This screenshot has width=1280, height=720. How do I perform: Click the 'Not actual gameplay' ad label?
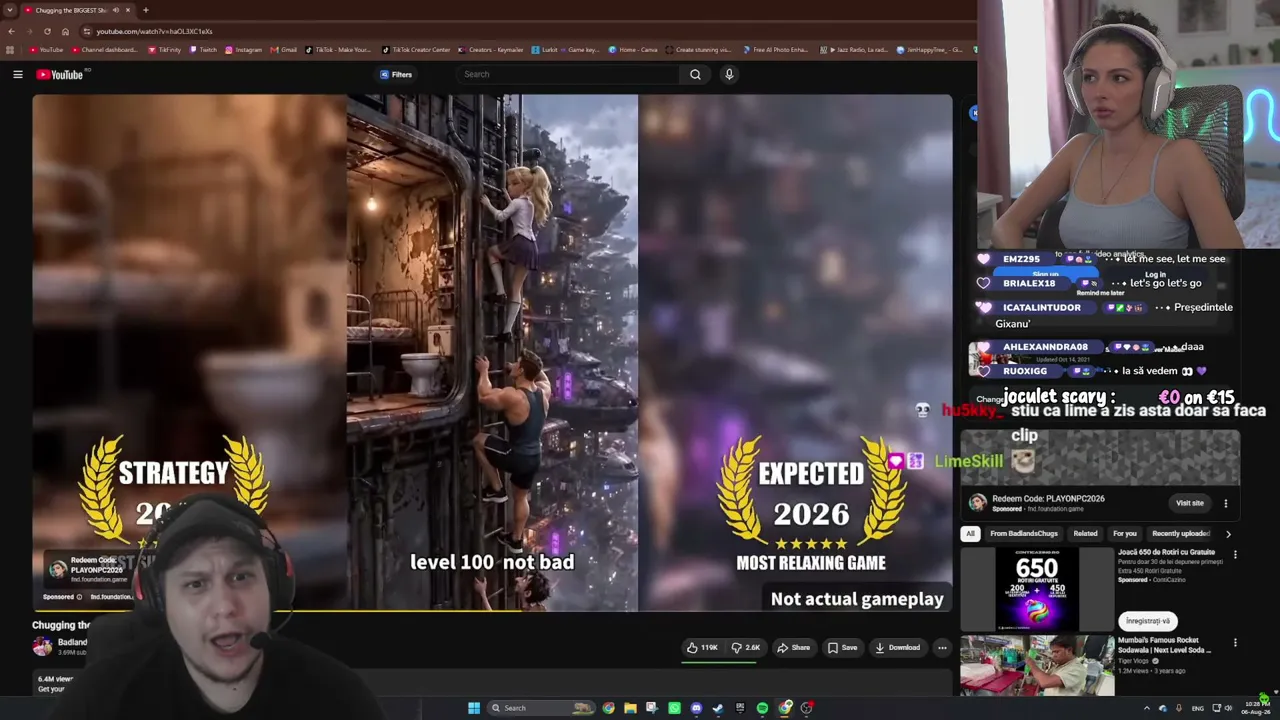(x=857, y=599)
